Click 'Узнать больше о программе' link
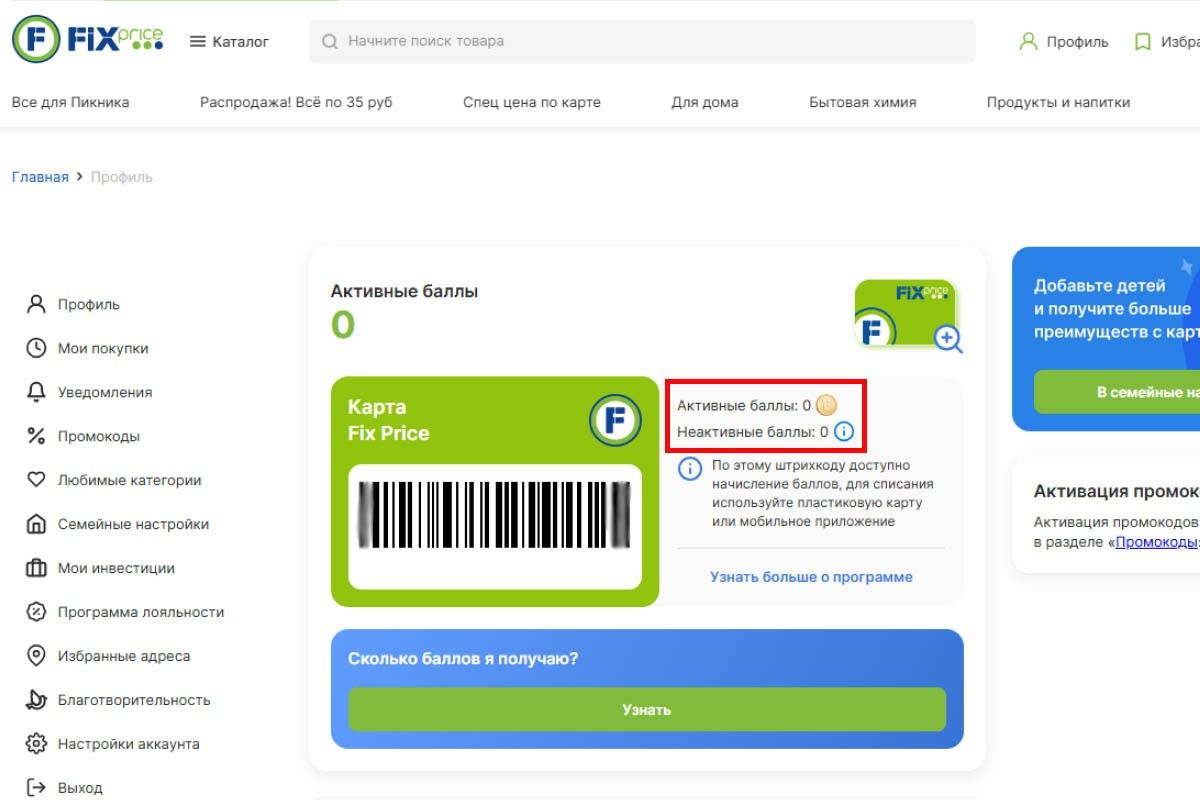1200x800 pixels. point(811,577)
